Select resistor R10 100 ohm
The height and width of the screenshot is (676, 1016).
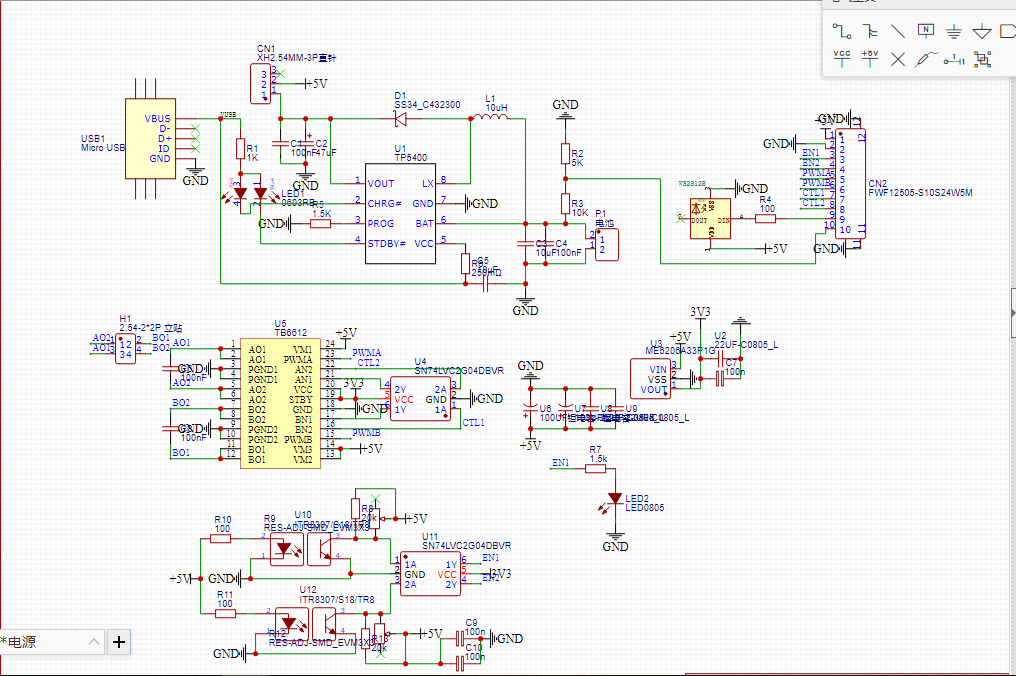click(x=220, y=538)
